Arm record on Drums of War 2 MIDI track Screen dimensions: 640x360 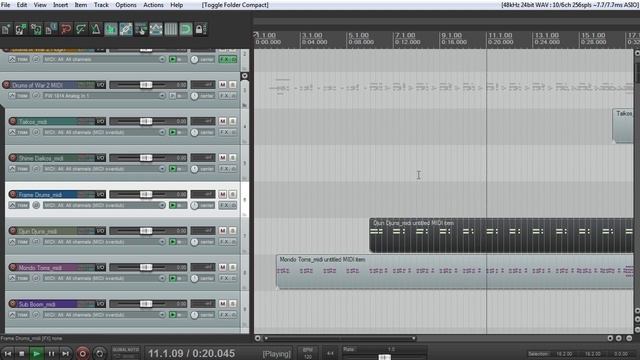pos(6,85)
